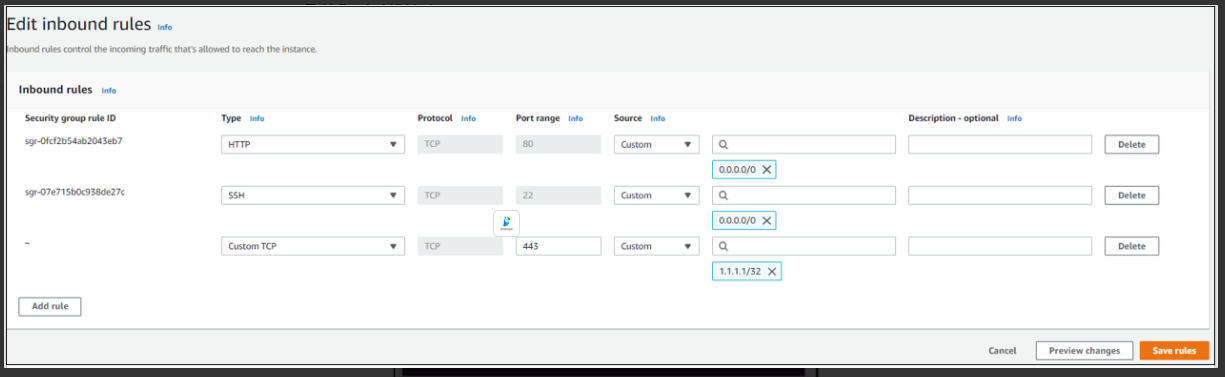The image size is (1225, 377).
Task: Click the source search field in Custom TCP rule
Action: [804, 246]
